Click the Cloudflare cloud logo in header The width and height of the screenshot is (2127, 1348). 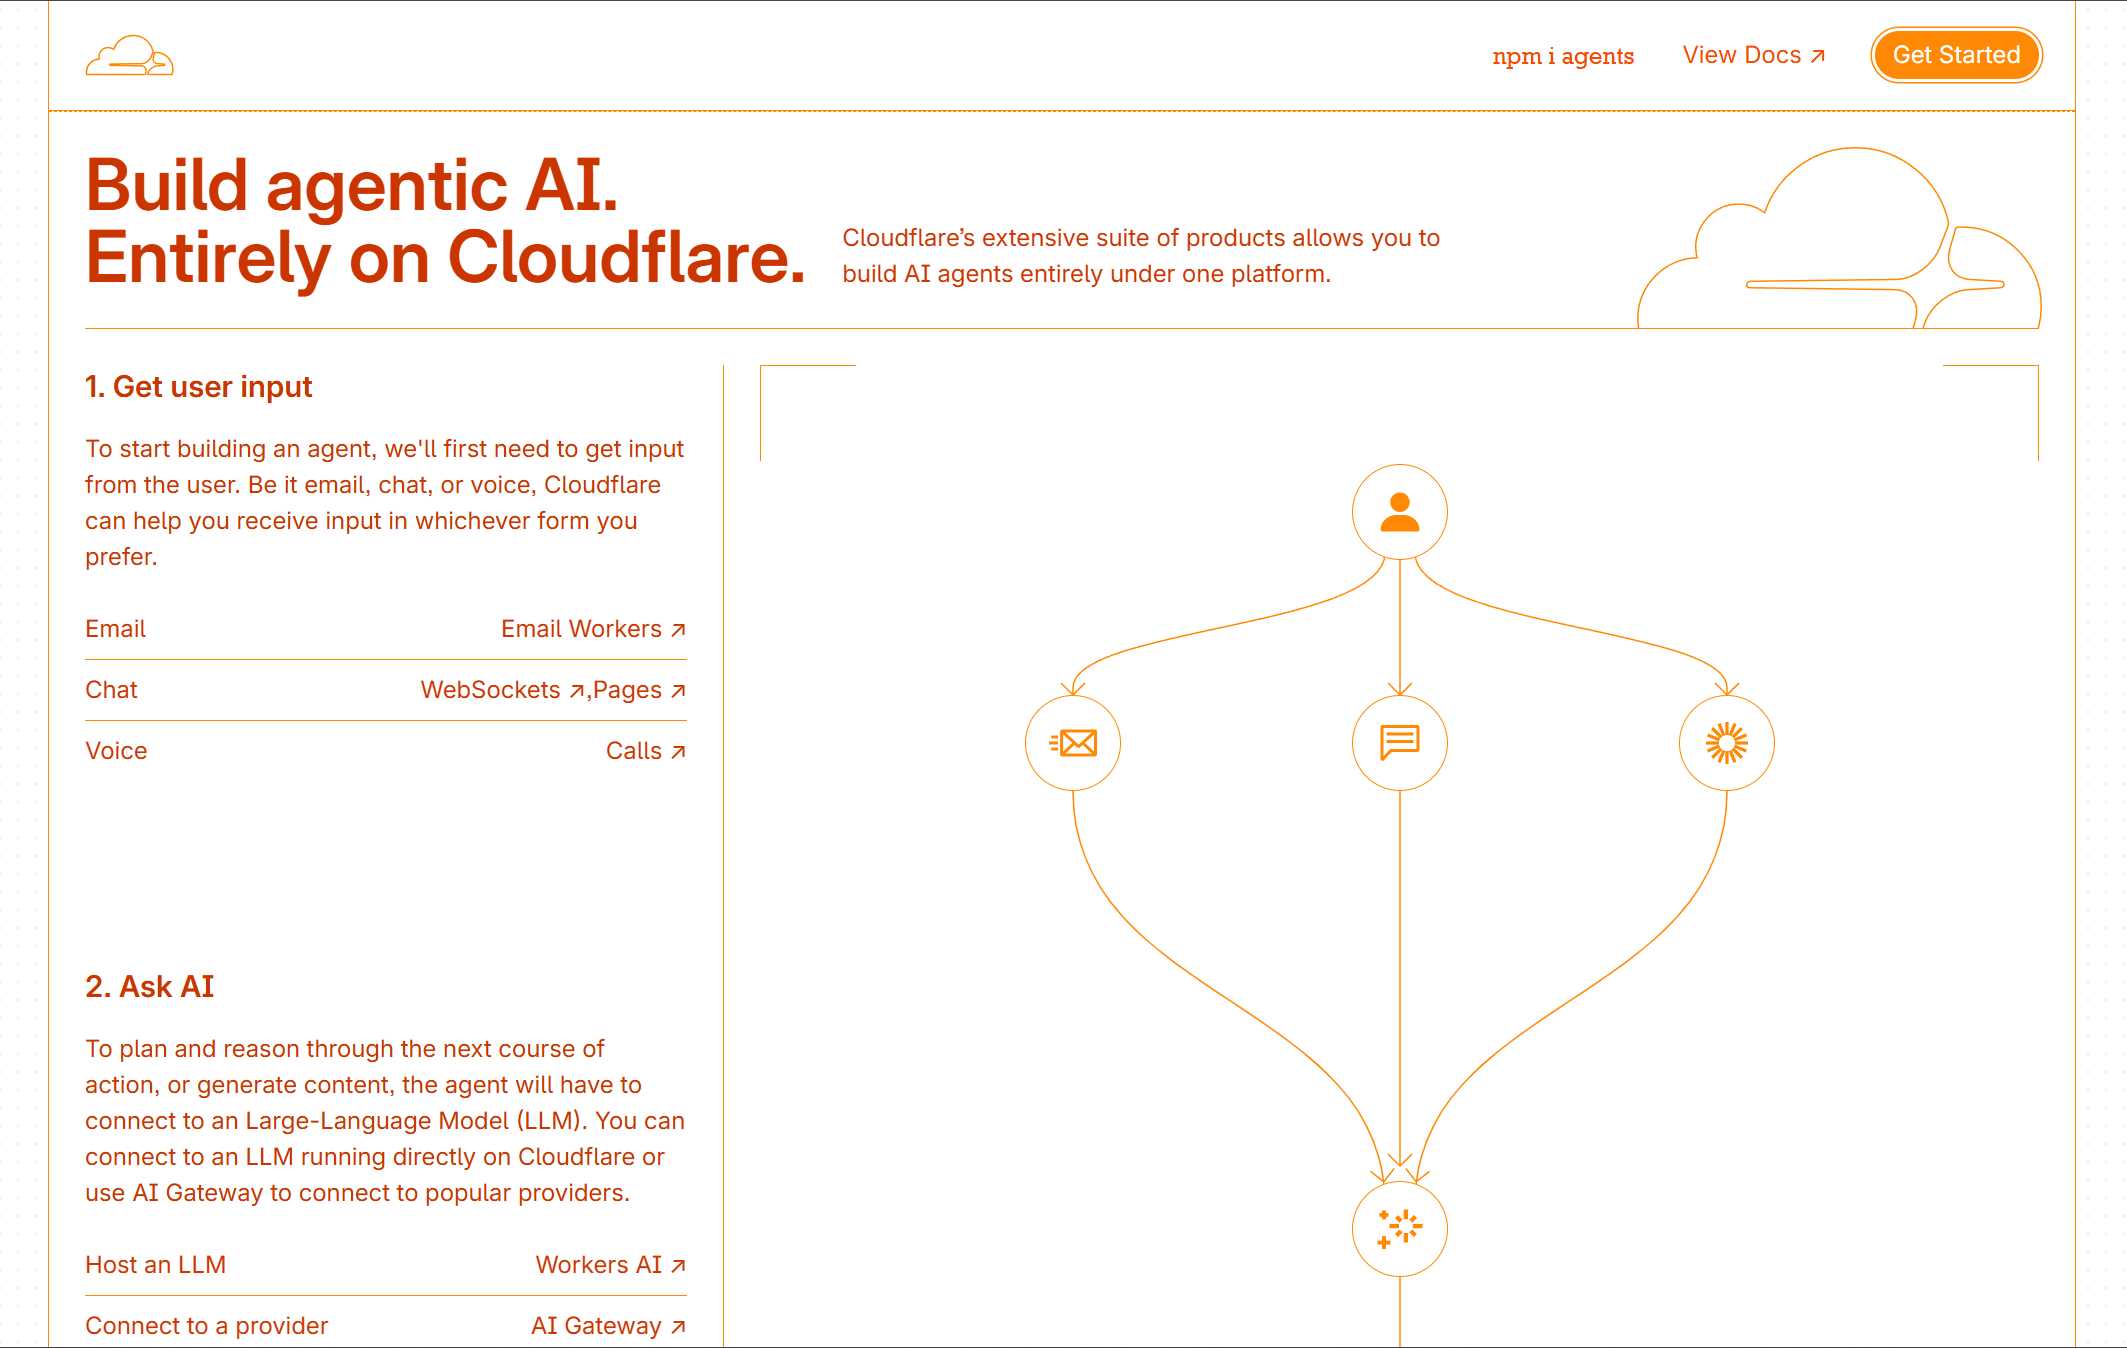click(x=129, y=56)
